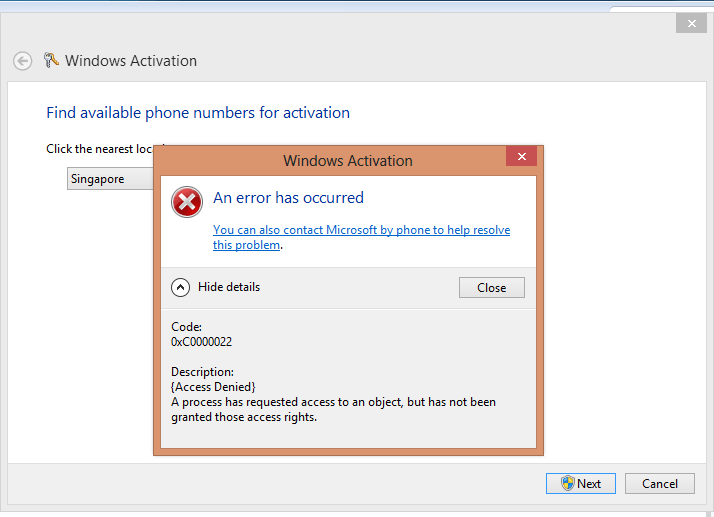The height and width of the screenshot is (517, 714).
Task: Go back using the back arrow button
Action: tap(22, 61)
